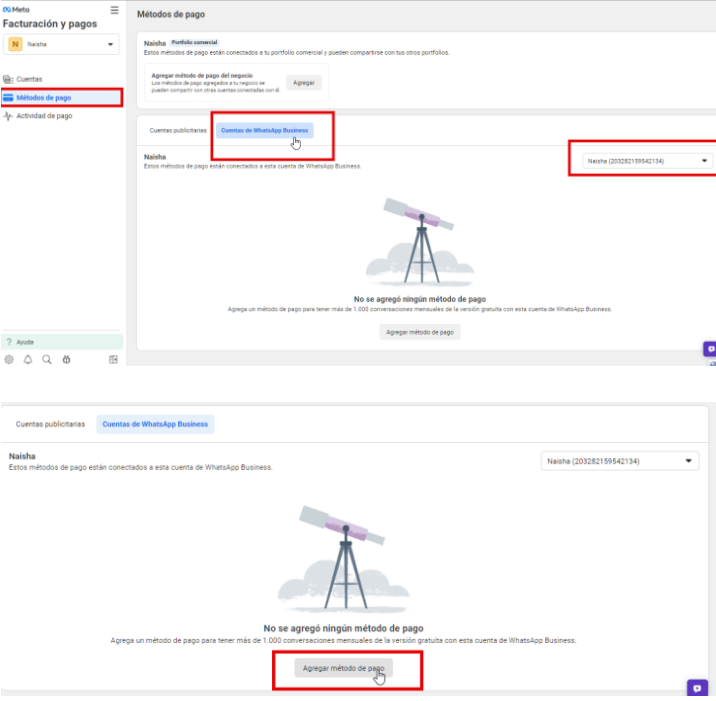Click 'Facturación y pagos' title

pyautogui.click(x=50, y=24)
